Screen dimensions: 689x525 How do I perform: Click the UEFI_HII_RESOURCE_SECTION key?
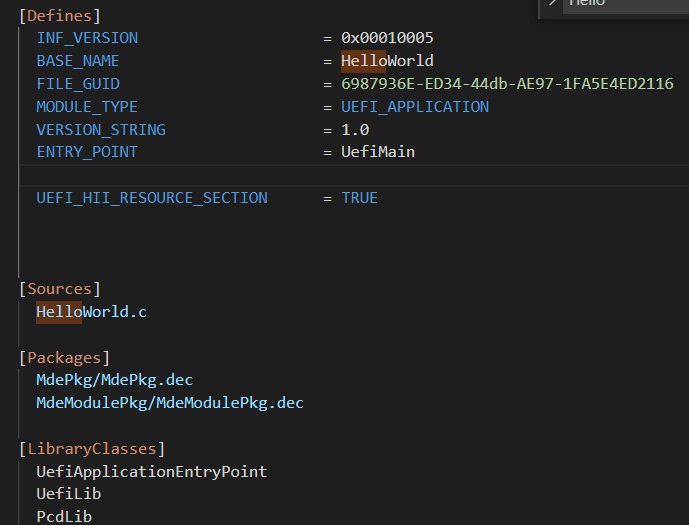point(152,198)
